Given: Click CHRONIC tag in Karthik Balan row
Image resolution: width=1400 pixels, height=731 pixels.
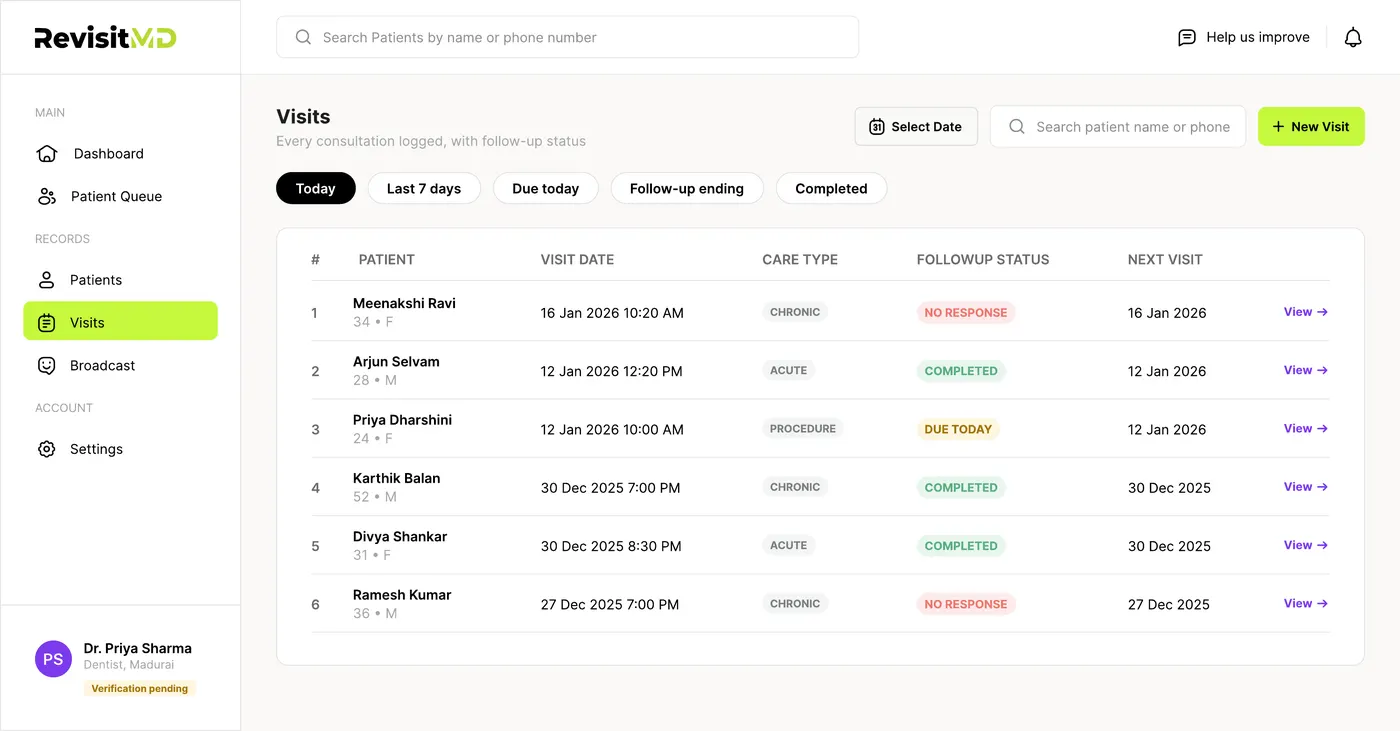Looking at the screenshot, I should coord(795,487).
